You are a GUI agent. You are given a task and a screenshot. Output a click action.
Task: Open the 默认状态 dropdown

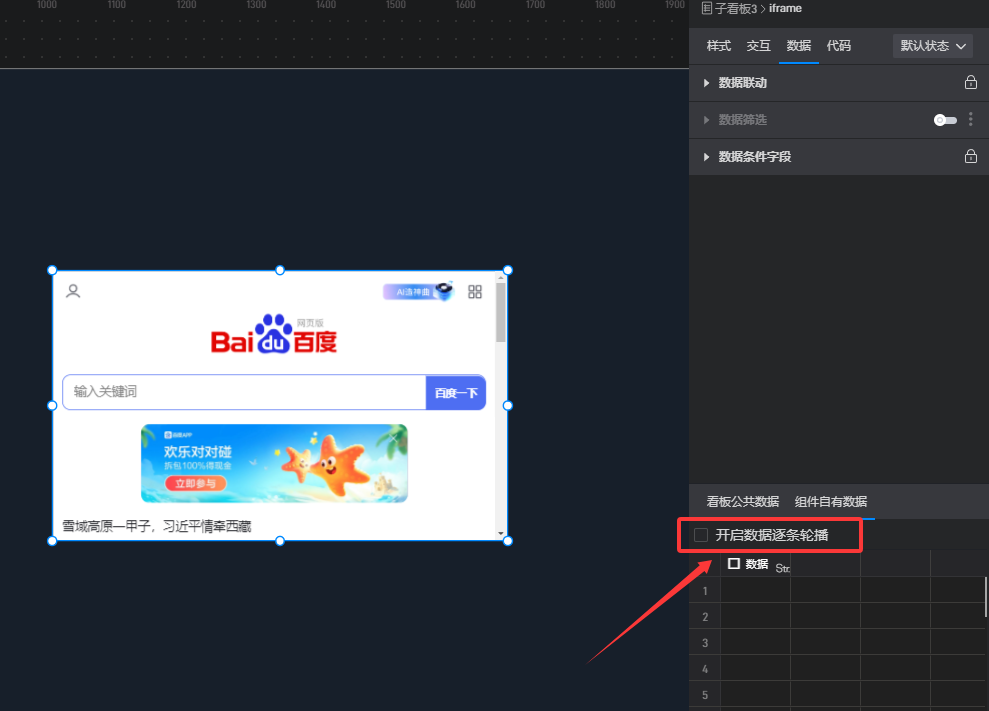[932, 46]
